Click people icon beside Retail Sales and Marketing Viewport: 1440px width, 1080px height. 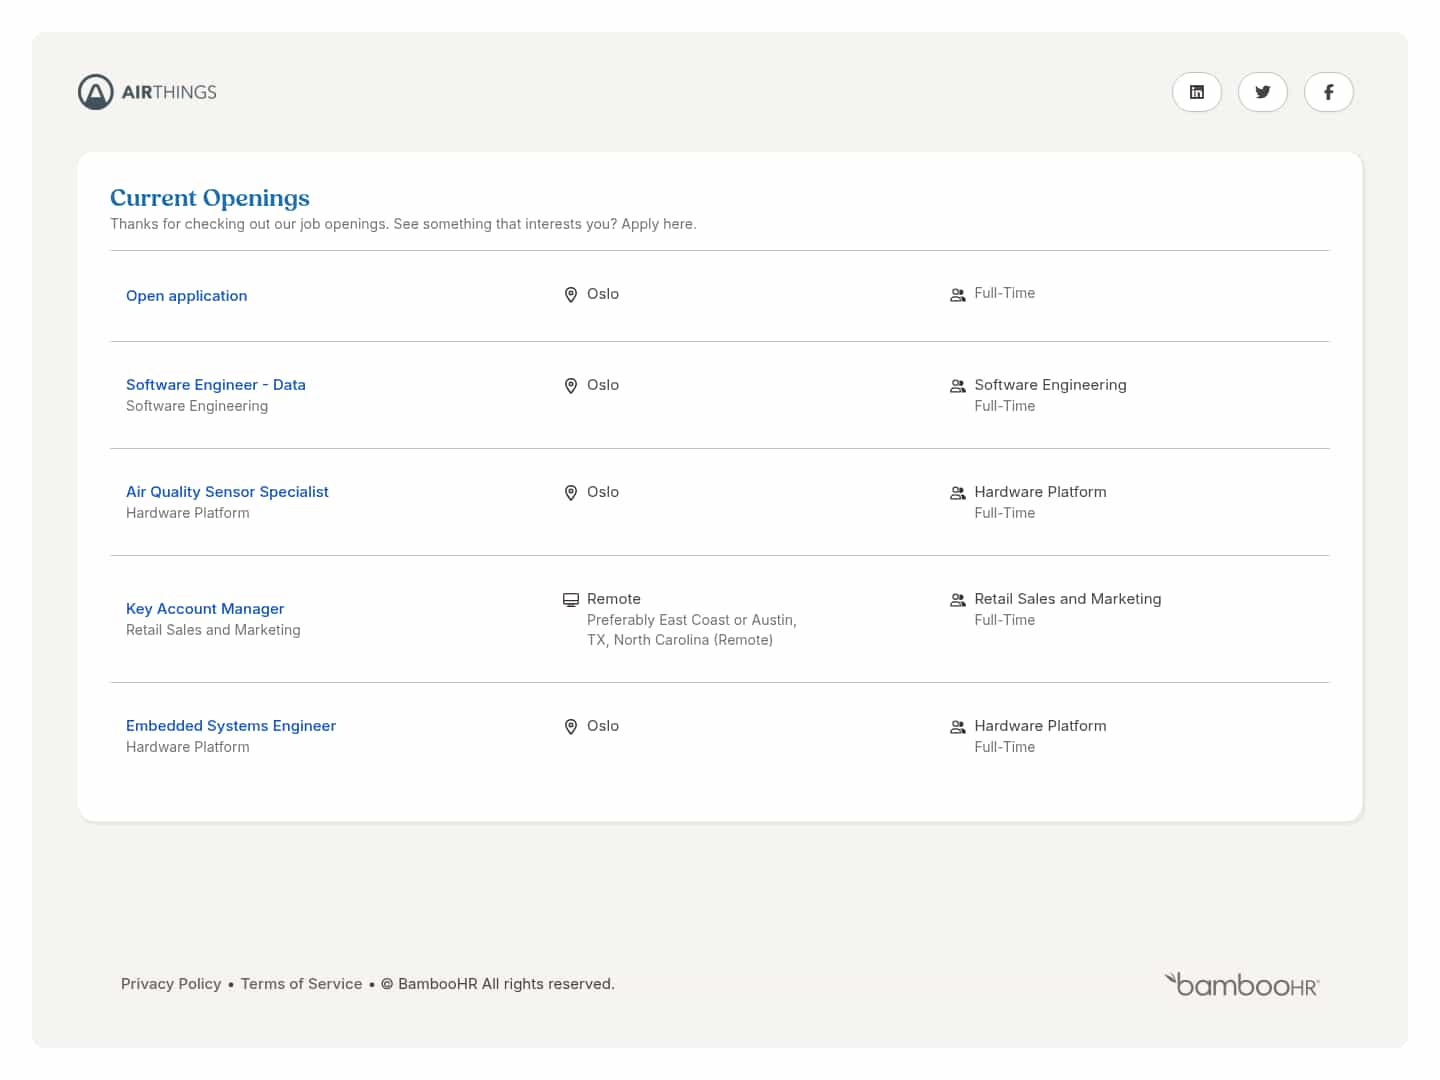(x=958, y=600)
